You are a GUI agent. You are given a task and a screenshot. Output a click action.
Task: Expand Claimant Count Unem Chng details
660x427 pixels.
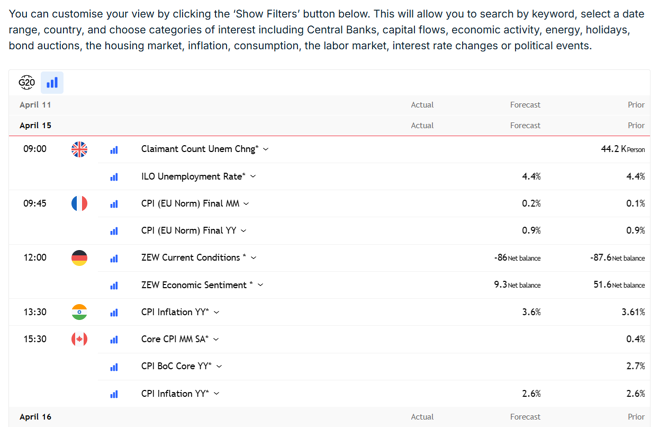pos(266,149)
